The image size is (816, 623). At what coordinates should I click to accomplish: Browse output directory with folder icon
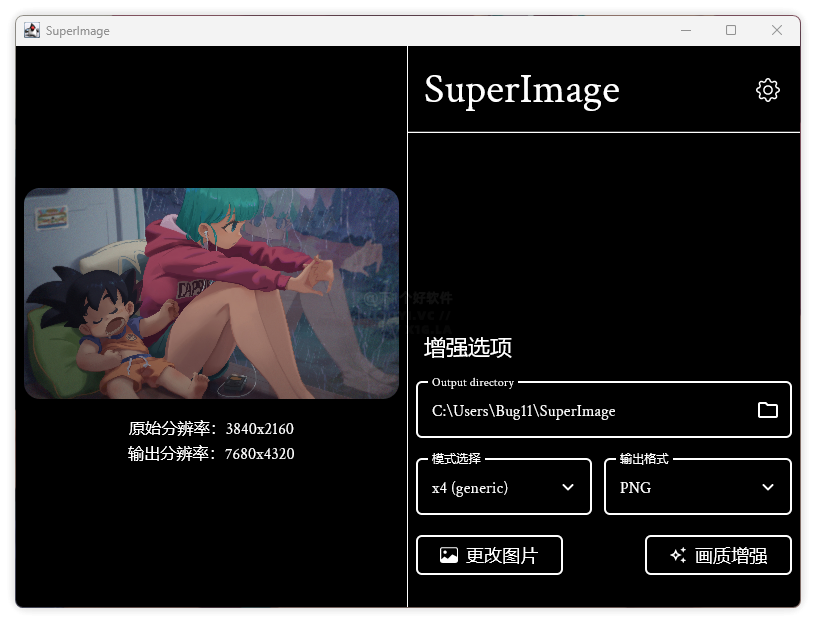pos(768,410)
